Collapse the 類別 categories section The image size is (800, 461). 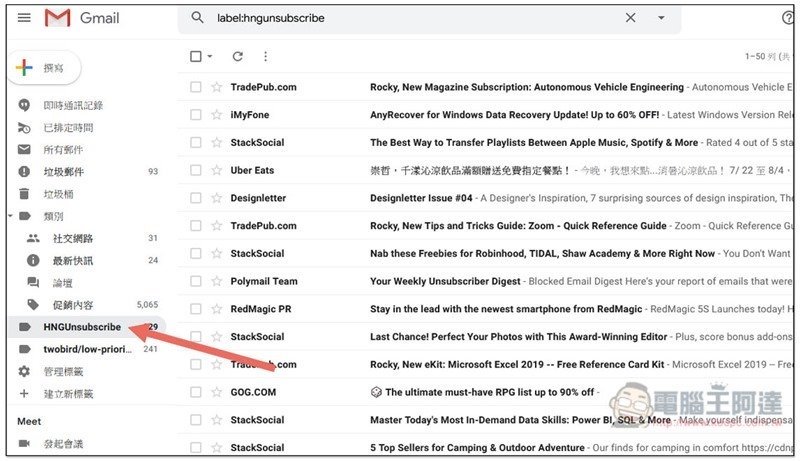[x=10, y=216]
